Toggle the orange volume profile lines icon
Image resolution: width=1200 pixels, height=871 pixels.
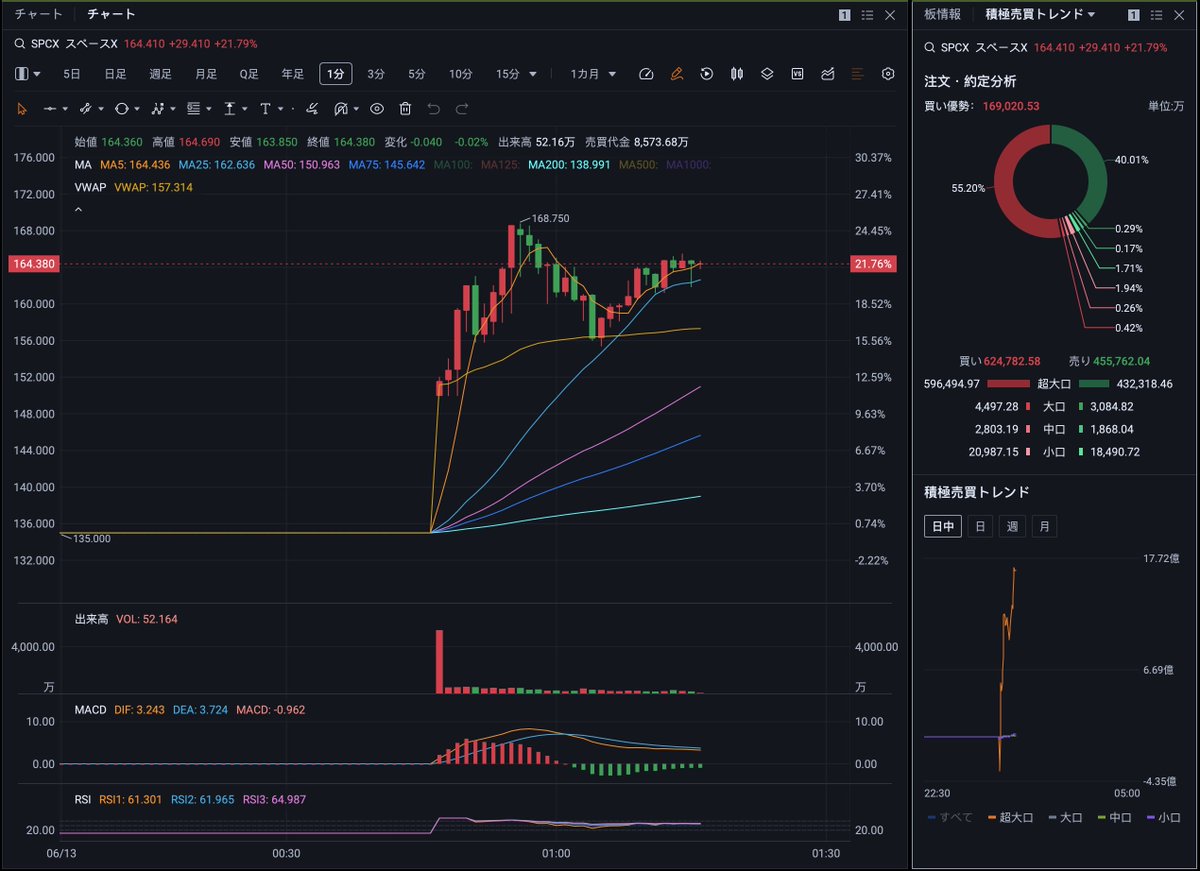(x=858, y=74)
